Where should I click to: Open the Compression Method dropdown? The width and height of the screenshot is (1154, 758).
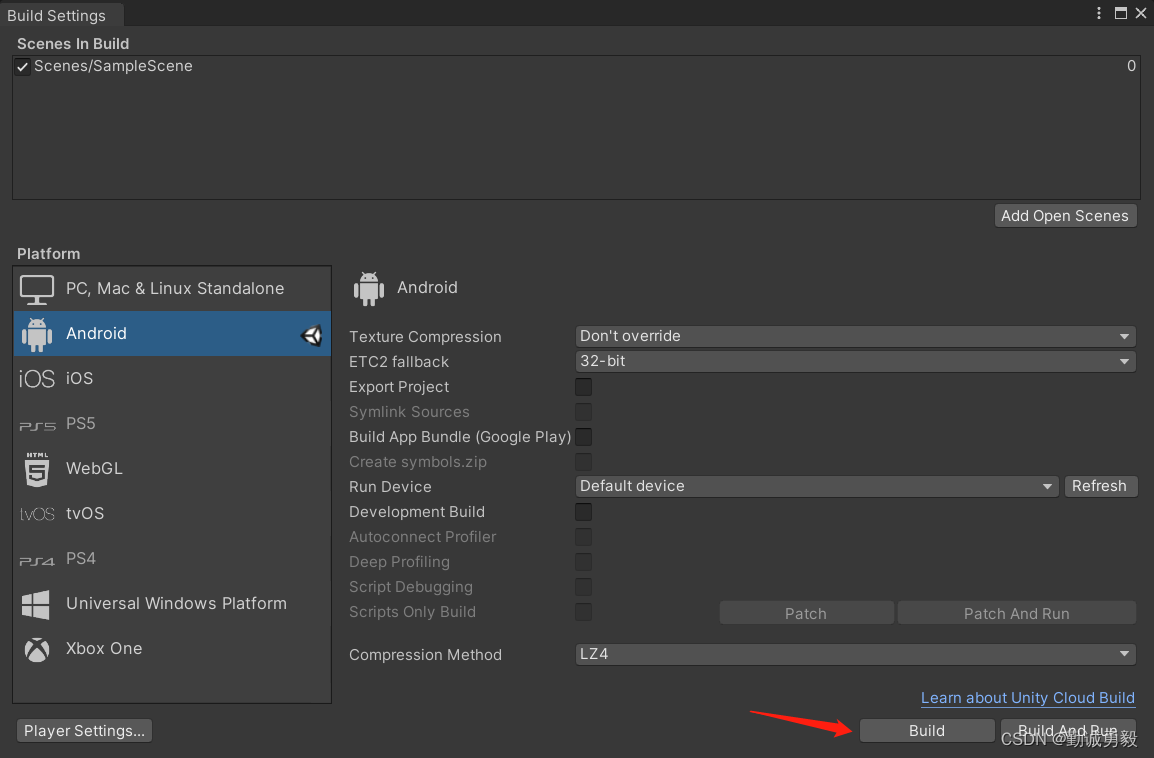(x=855, y=654)
